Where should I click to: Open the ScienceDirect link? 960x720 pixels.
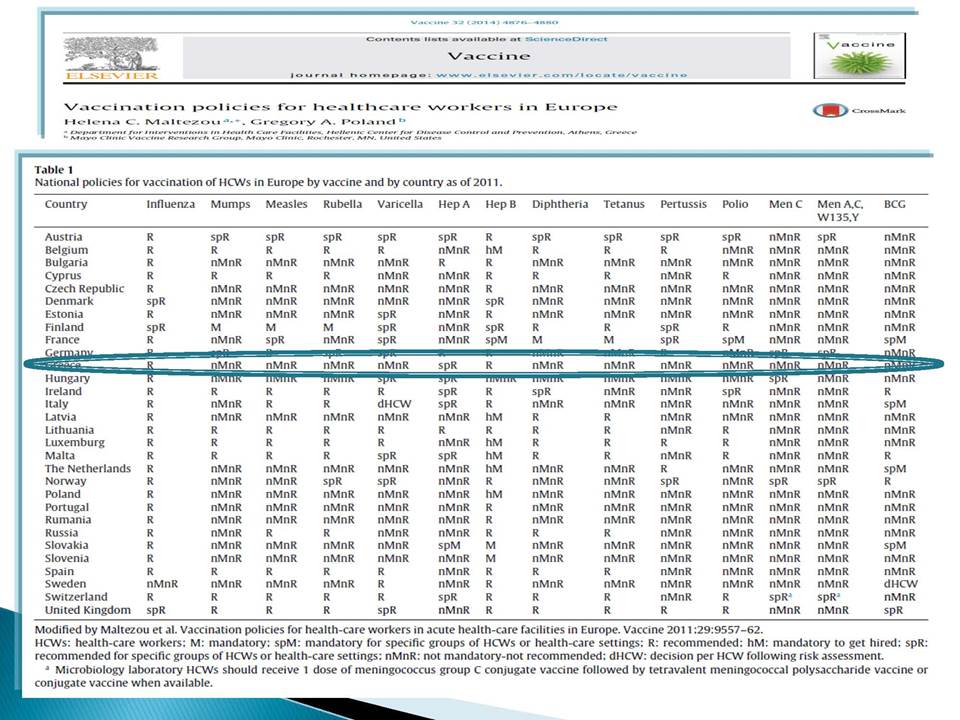pyautogui.click(x=566, y=39)
